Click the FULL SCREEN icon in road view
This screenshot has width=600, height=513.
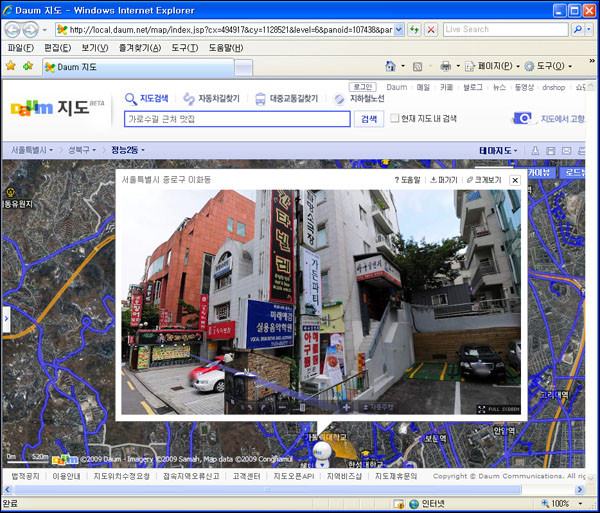click(481, 409)
